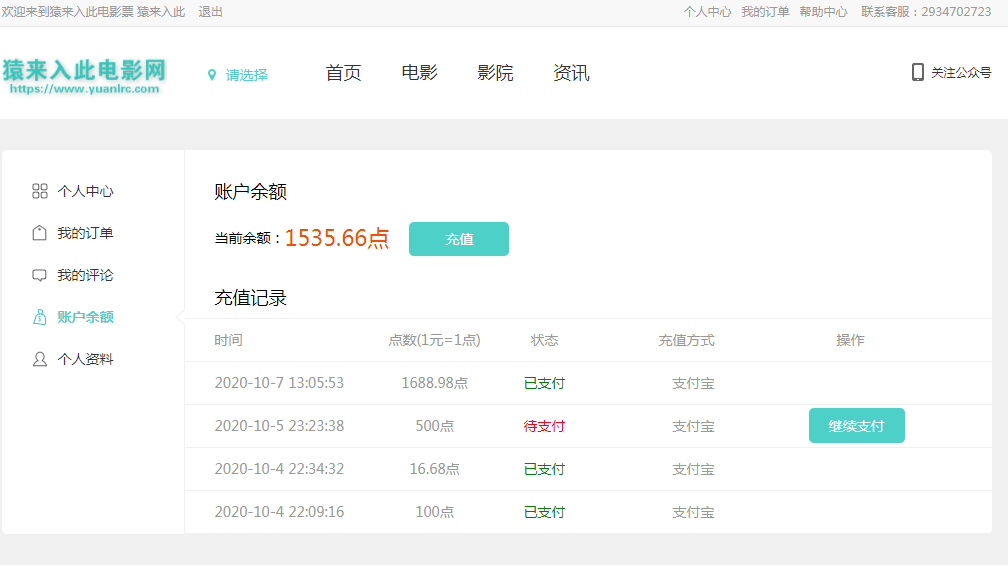Click the location pin icon beside 请选择

click(x=212, y=75)
